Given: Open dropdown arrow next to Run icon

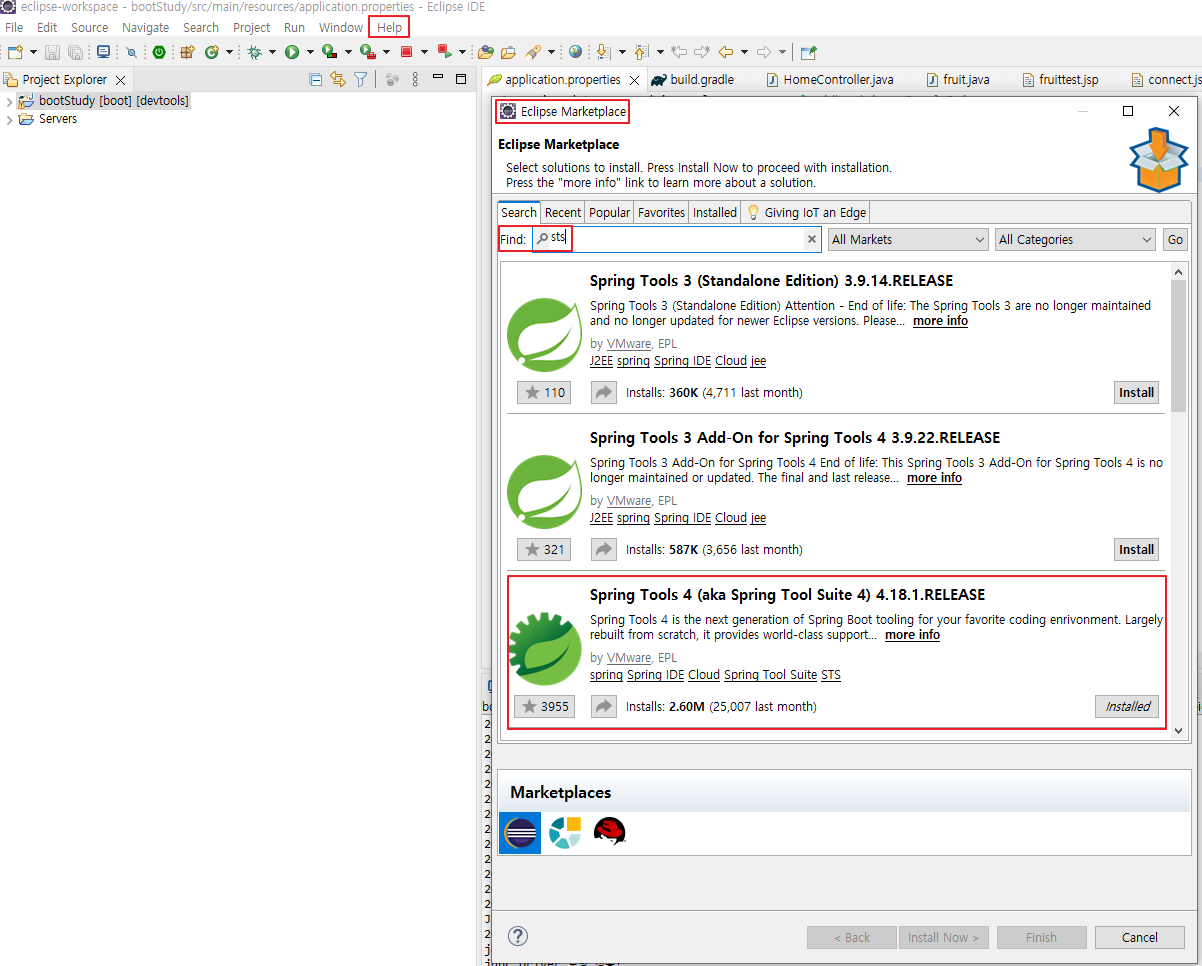Looking at the screenshot, I should [x=310, y=52].
